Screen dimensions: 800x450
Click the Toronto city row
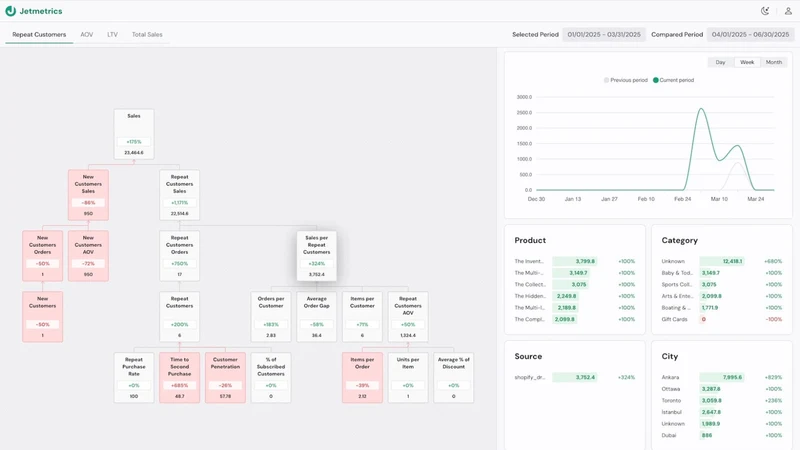click(x=721, y=401)
